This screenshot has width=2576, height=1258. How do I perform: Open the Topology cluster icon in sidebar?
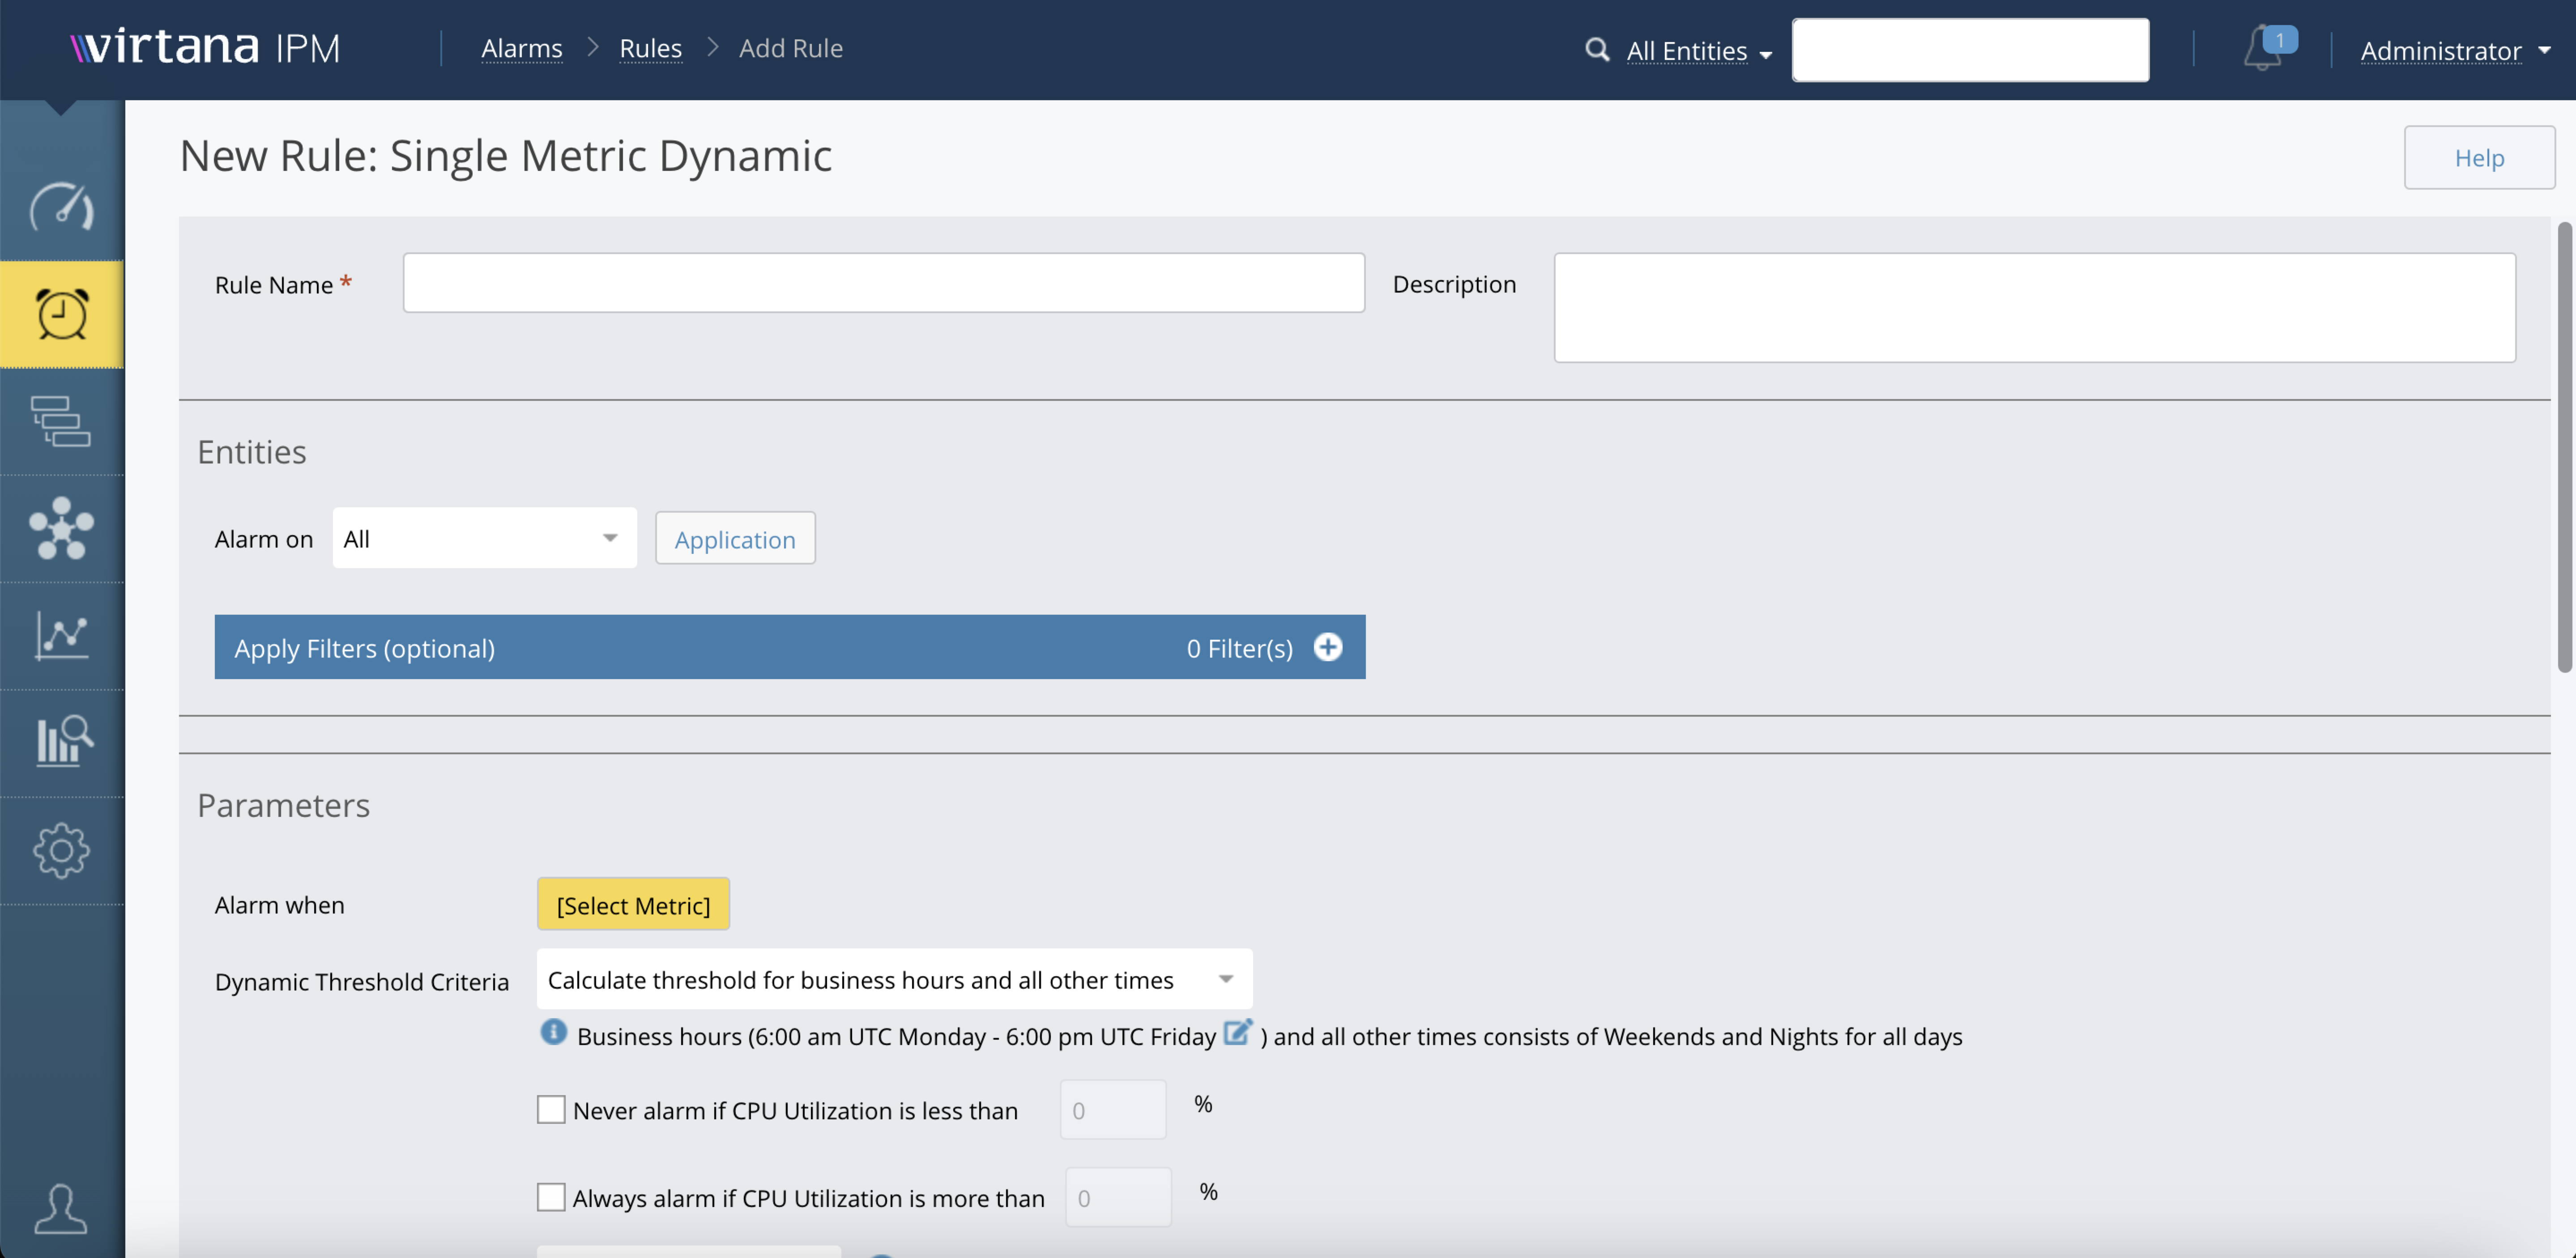(62, 528)
